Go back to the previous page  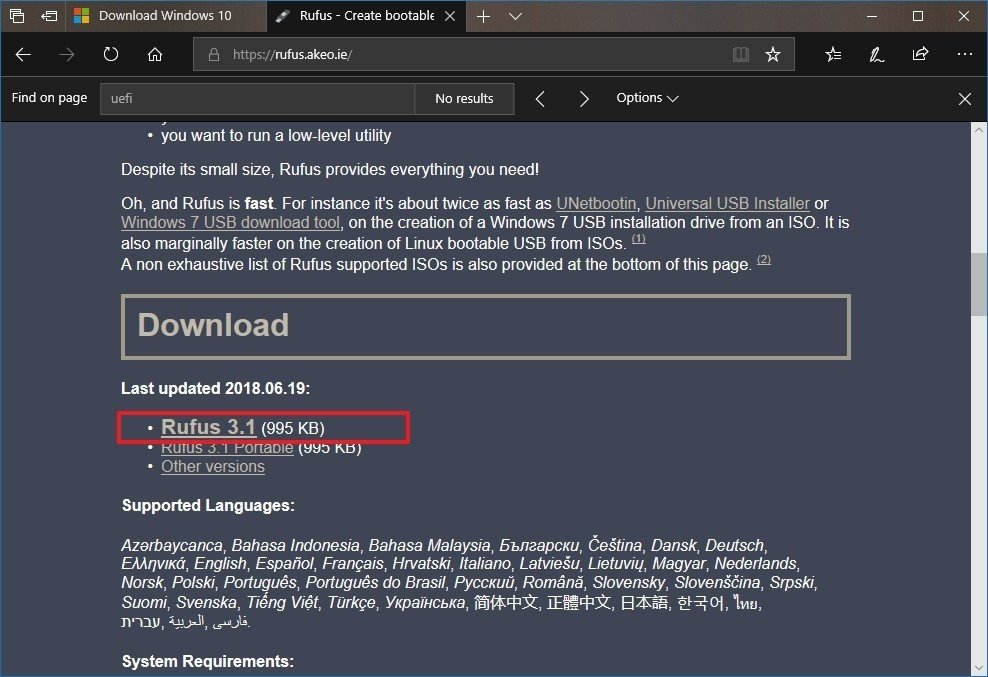[23, 55]
